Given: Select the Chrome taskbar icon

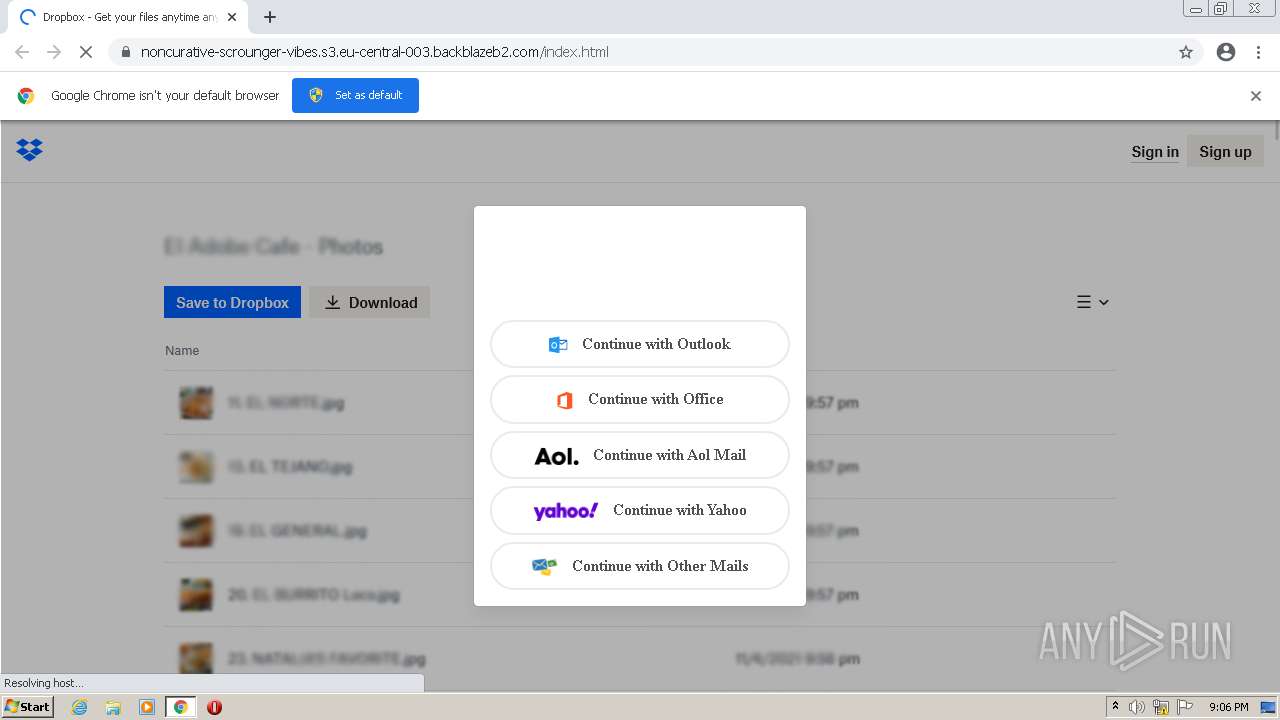Looking at the screenshot, I should [x=180, y=707].
